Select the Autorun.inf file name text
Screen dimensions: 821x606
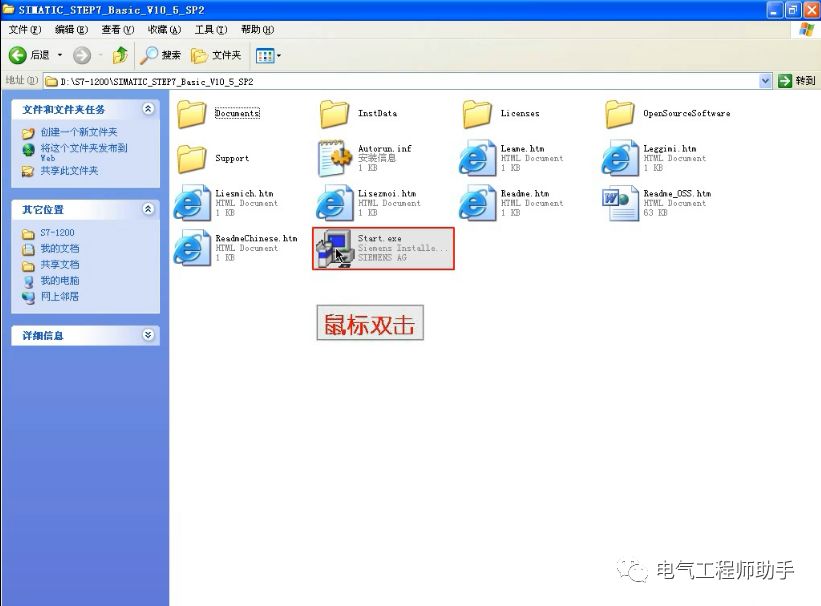click(x=385, y=149)
